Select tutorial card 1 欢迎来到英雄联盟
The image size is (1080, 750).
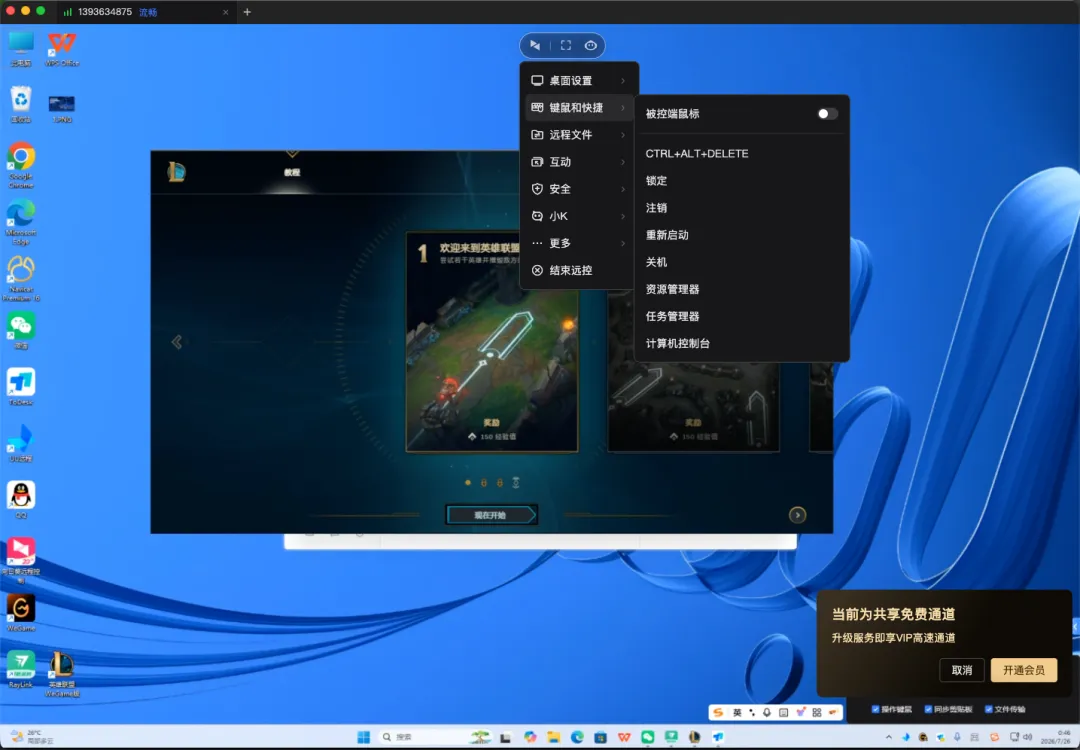(492, 342)
